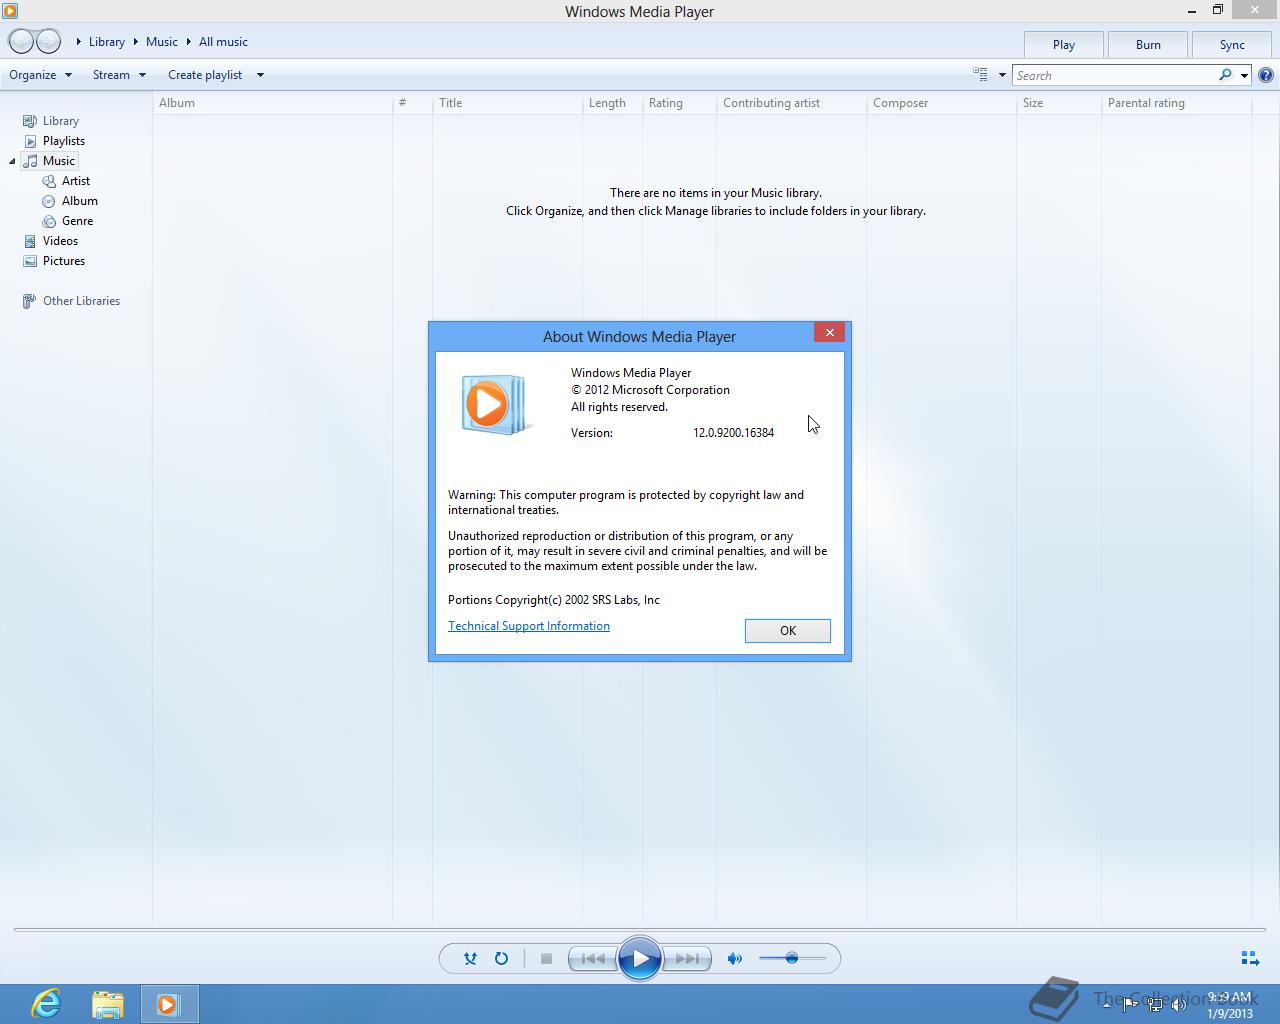Click the Back navigation arrow
The image size is (1280, 1024).
point(21,42)
